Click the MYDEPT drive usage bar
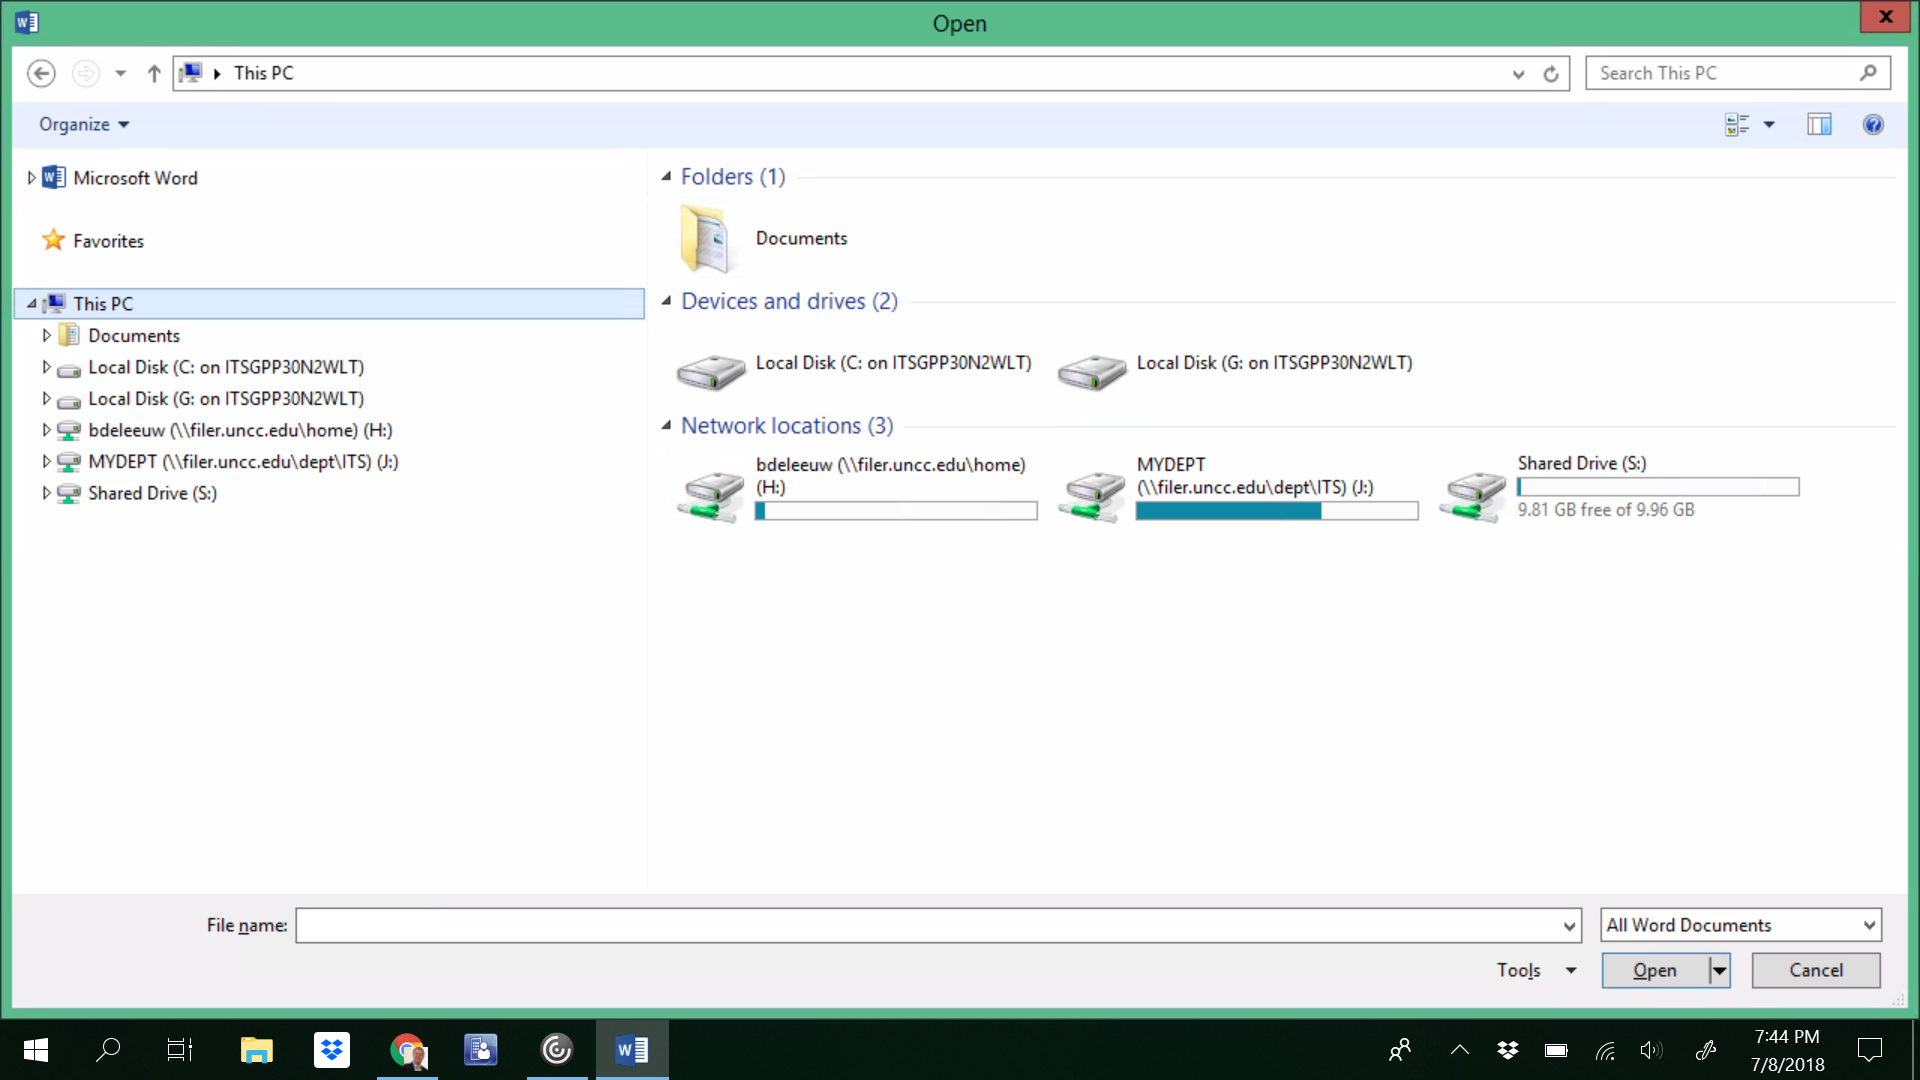Screen dimensions: 1920x1080 click(x=1276, y=511)
